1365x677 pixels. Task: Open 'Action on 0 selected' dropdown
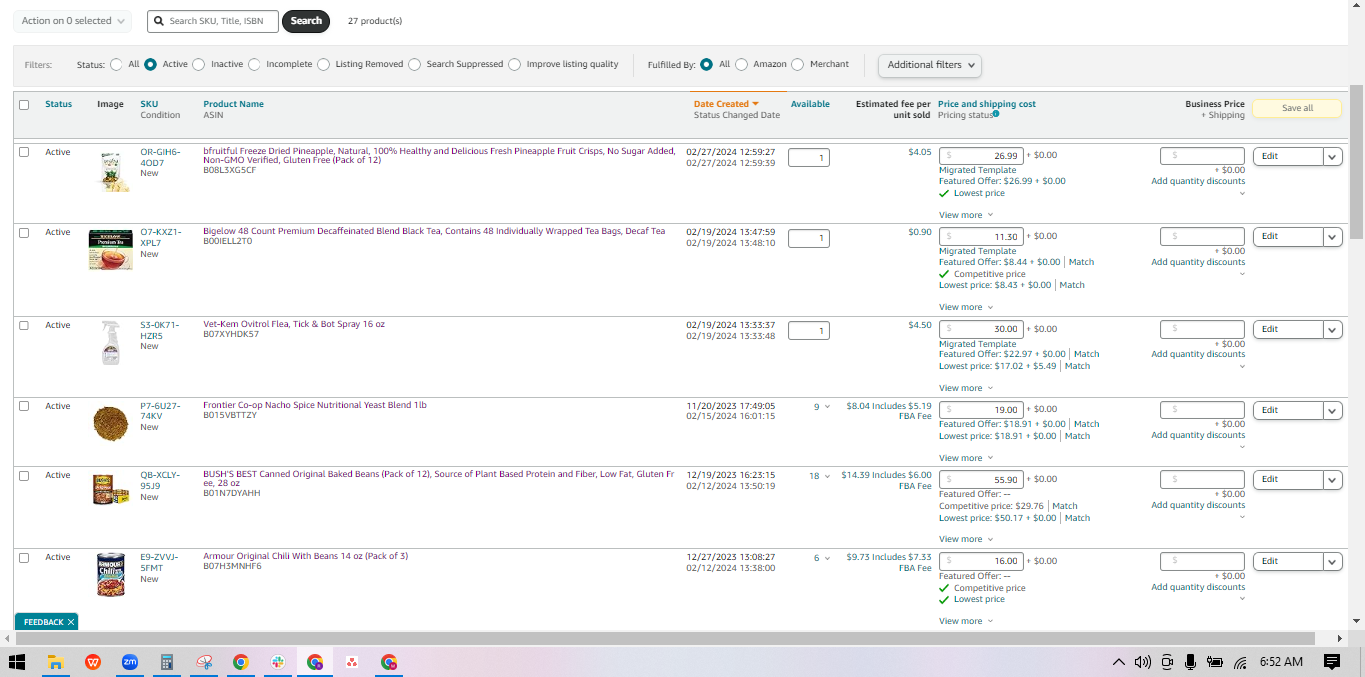coord(73,21)
